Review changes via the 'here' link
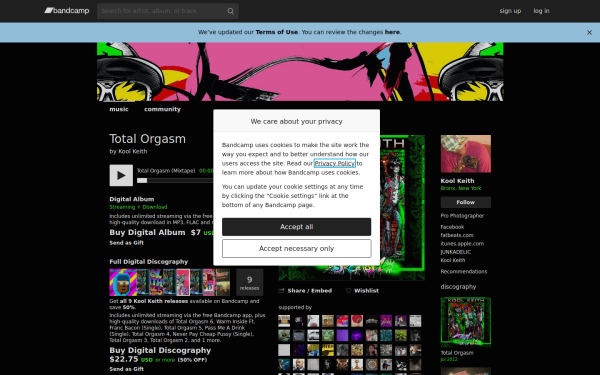 [392, 32]
